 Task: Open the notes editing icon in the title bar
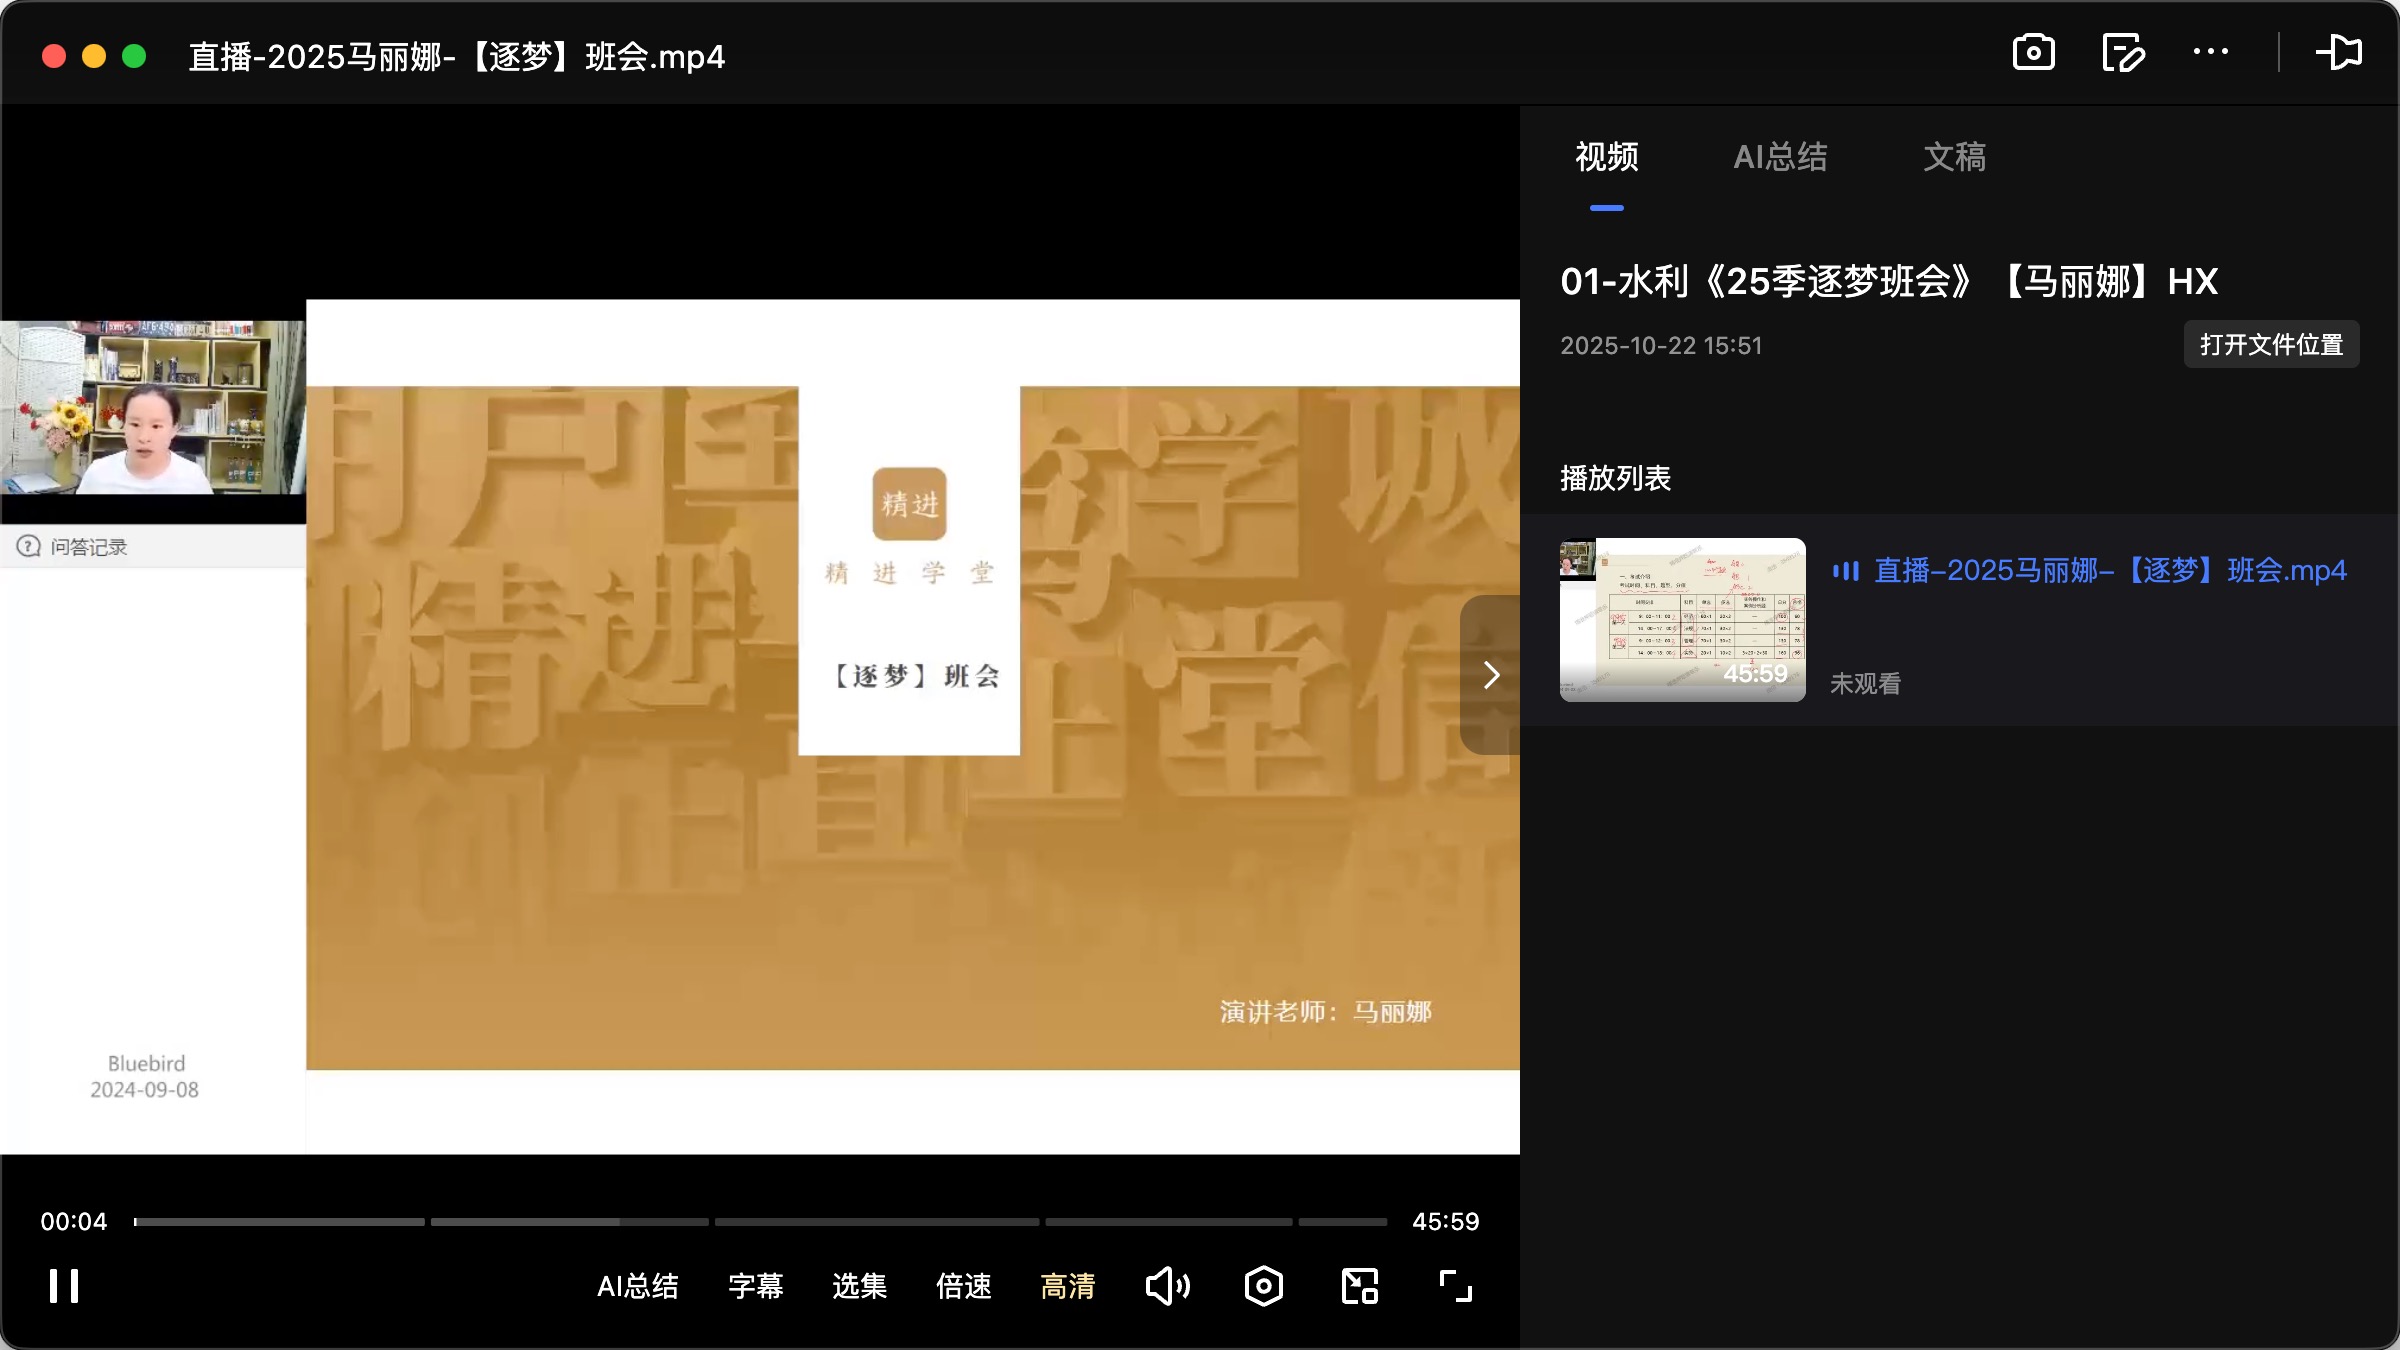click(2122, 53)
